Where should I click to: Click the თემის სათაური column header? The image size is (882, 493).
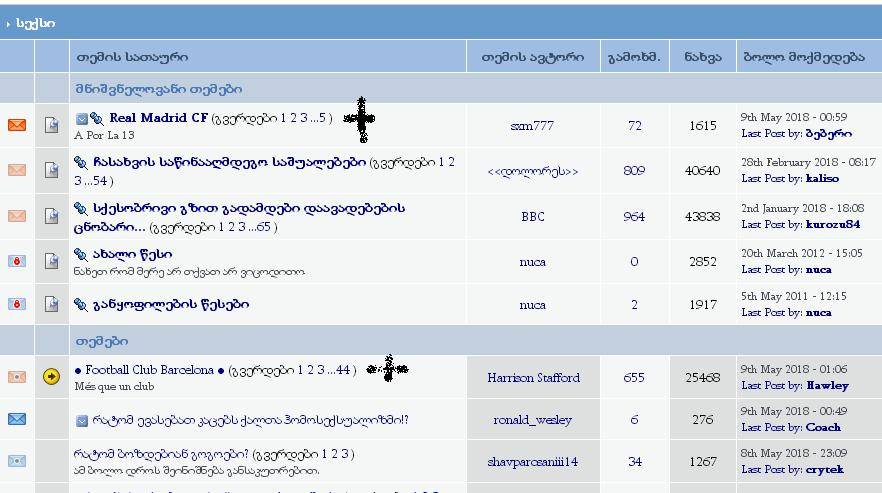(x=132, y=57)
